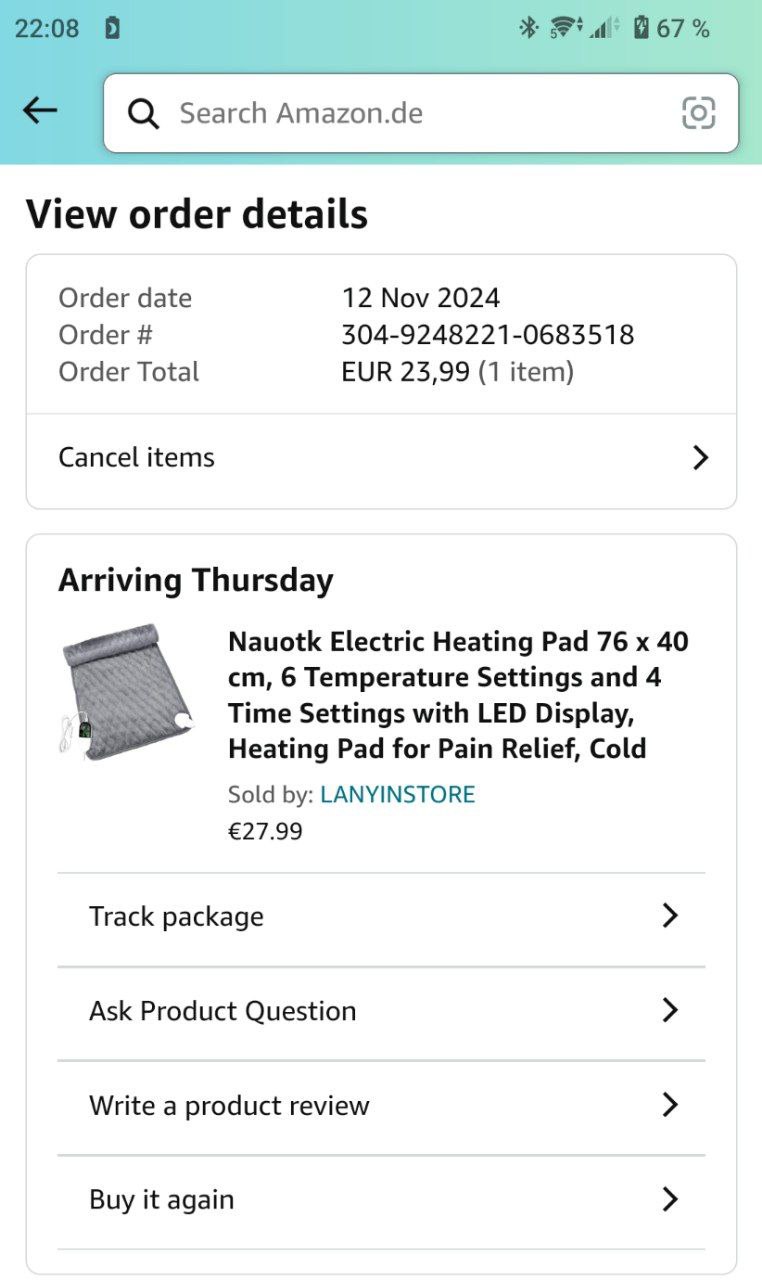Tap the mobile signal strength icon
This screenshot has width=762, height=1280.
(x=604, y=28)
